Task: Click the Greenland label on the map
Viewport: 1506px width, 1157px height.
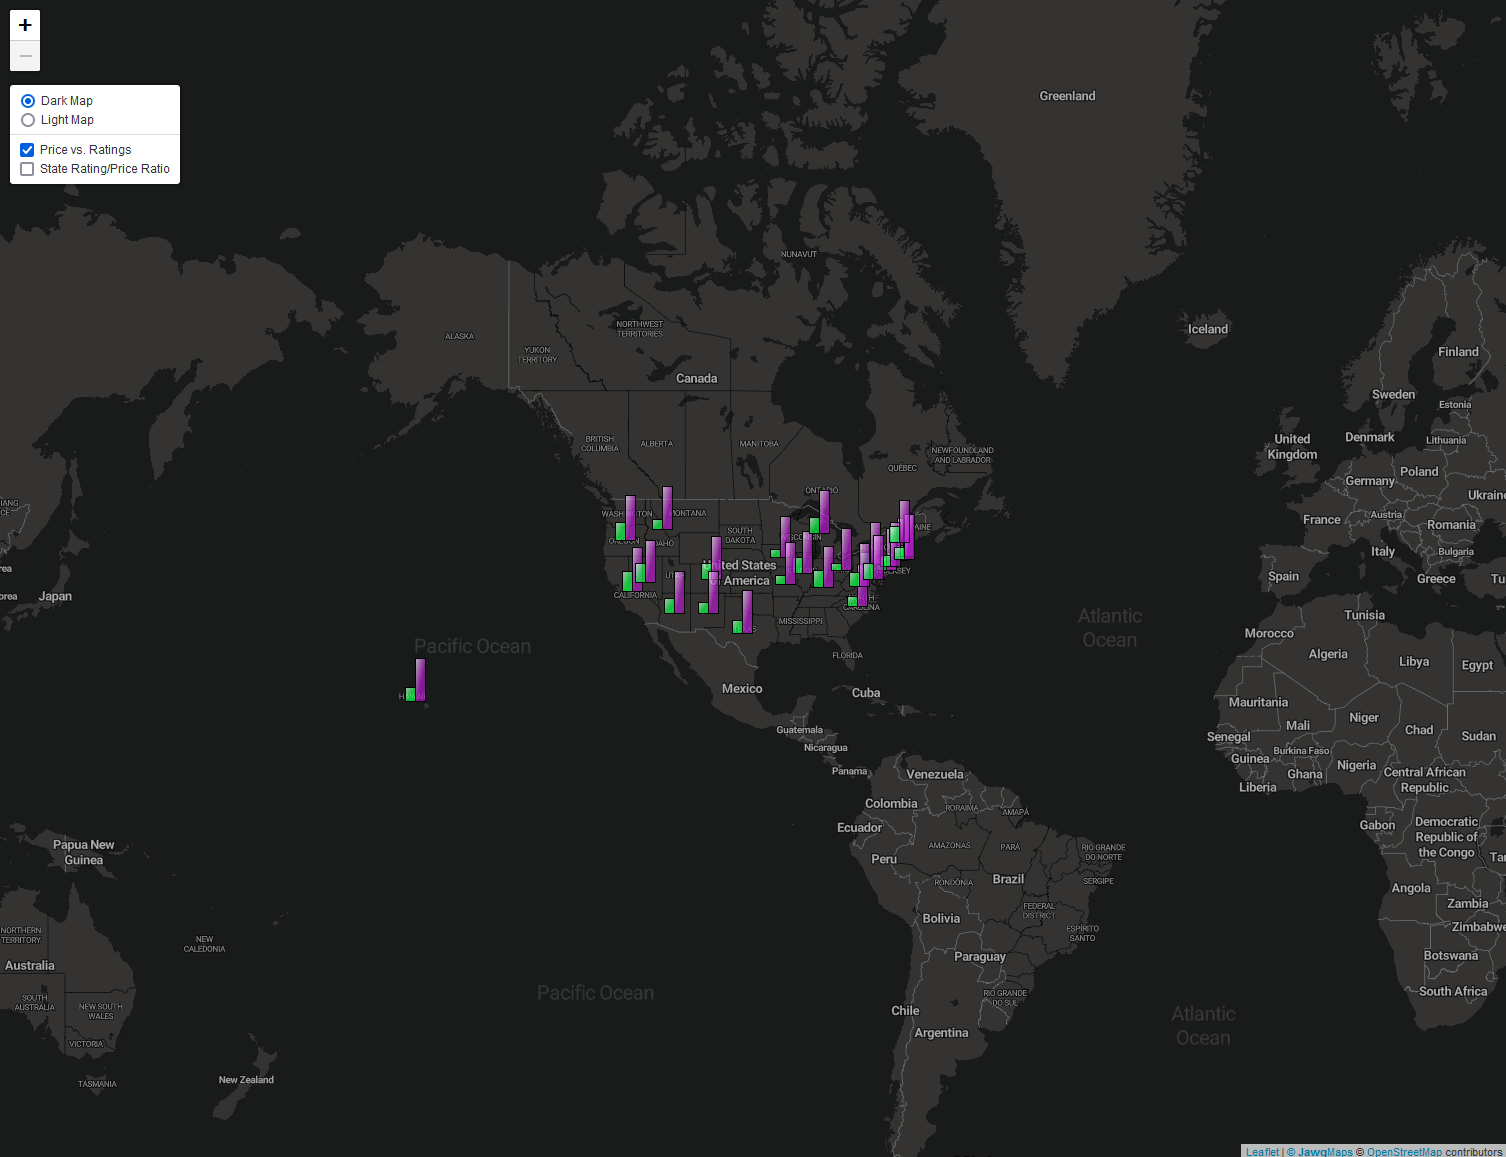Action: (1067, 96)
